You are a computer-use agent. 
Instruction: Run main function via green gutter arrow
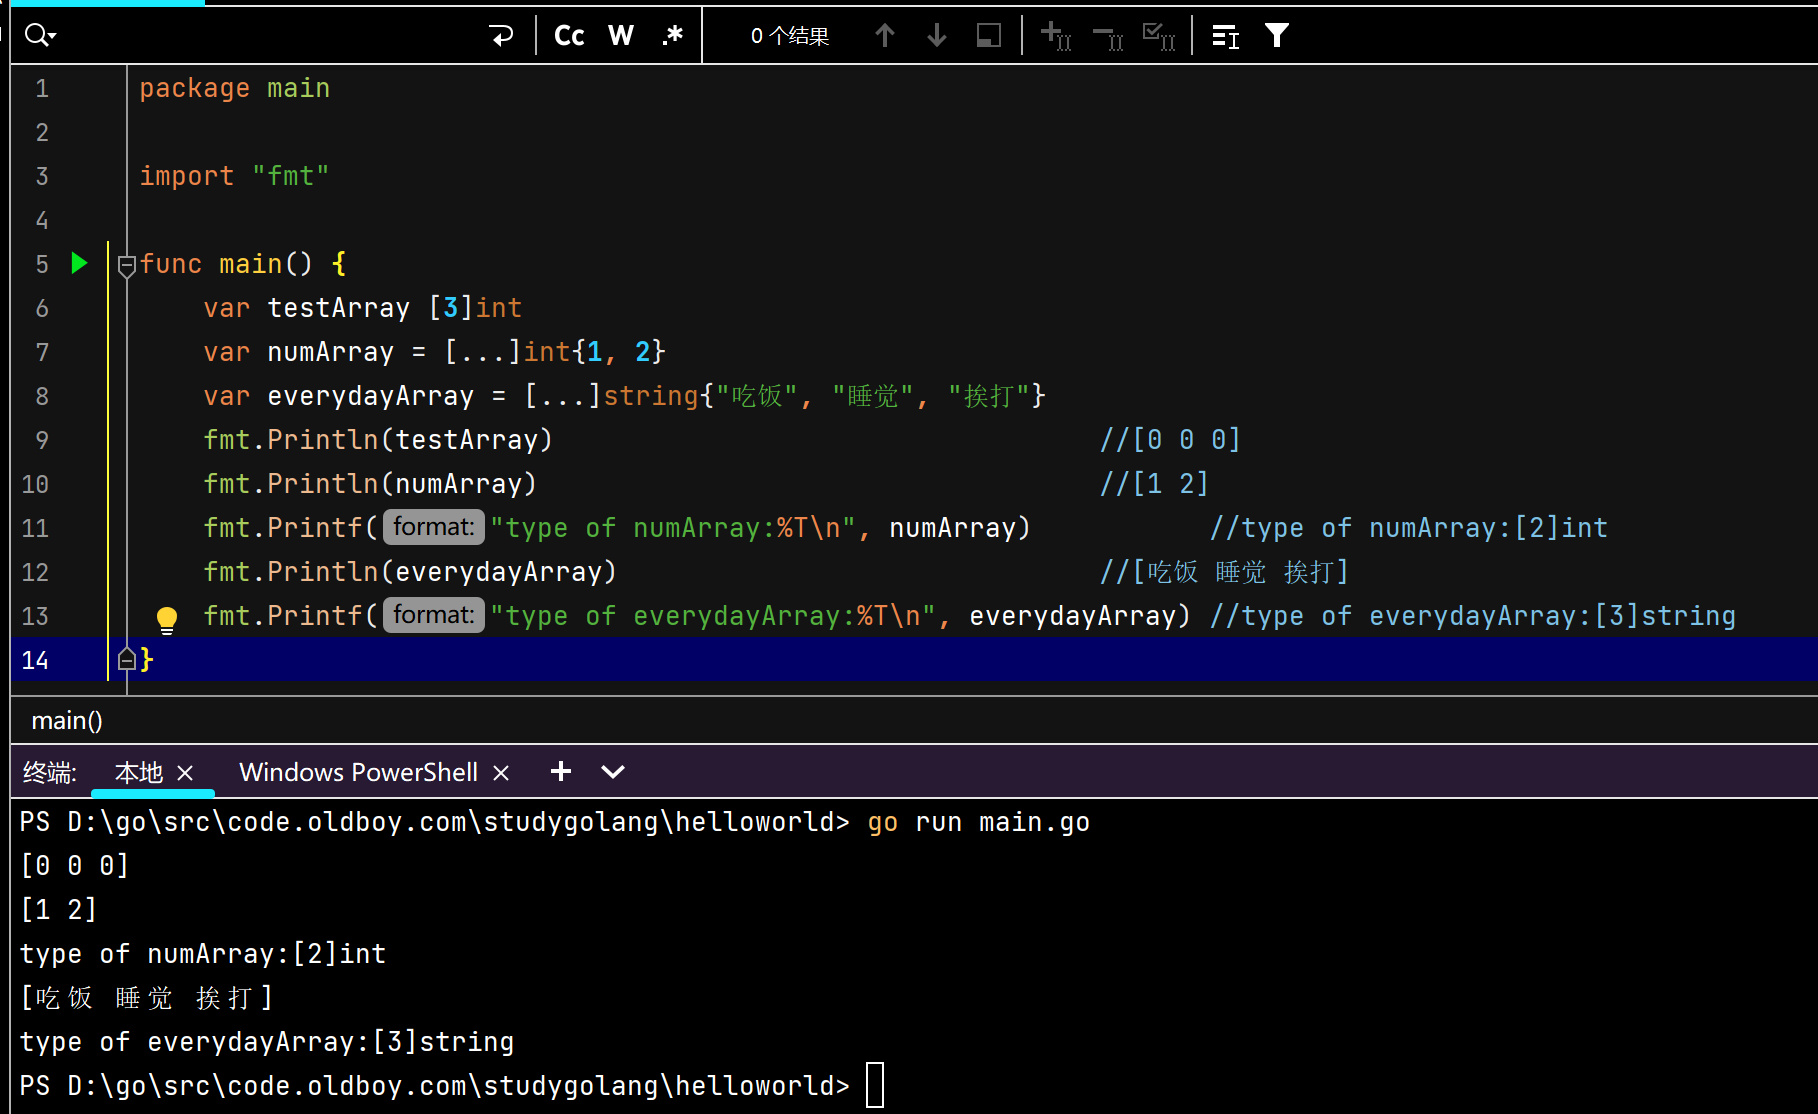pyautogui.click(x=80, y=263)
